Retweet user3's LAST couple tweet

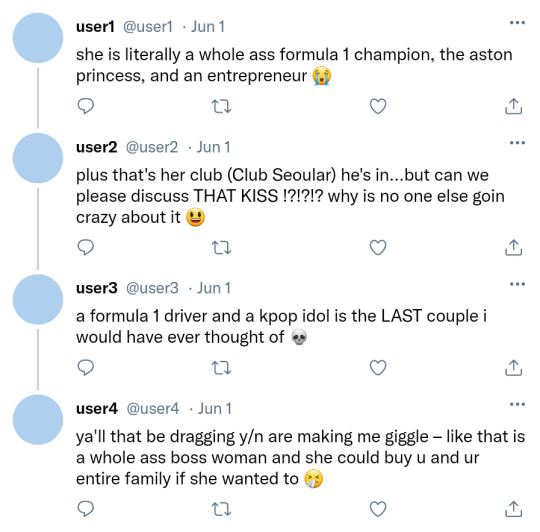point(221,368)
